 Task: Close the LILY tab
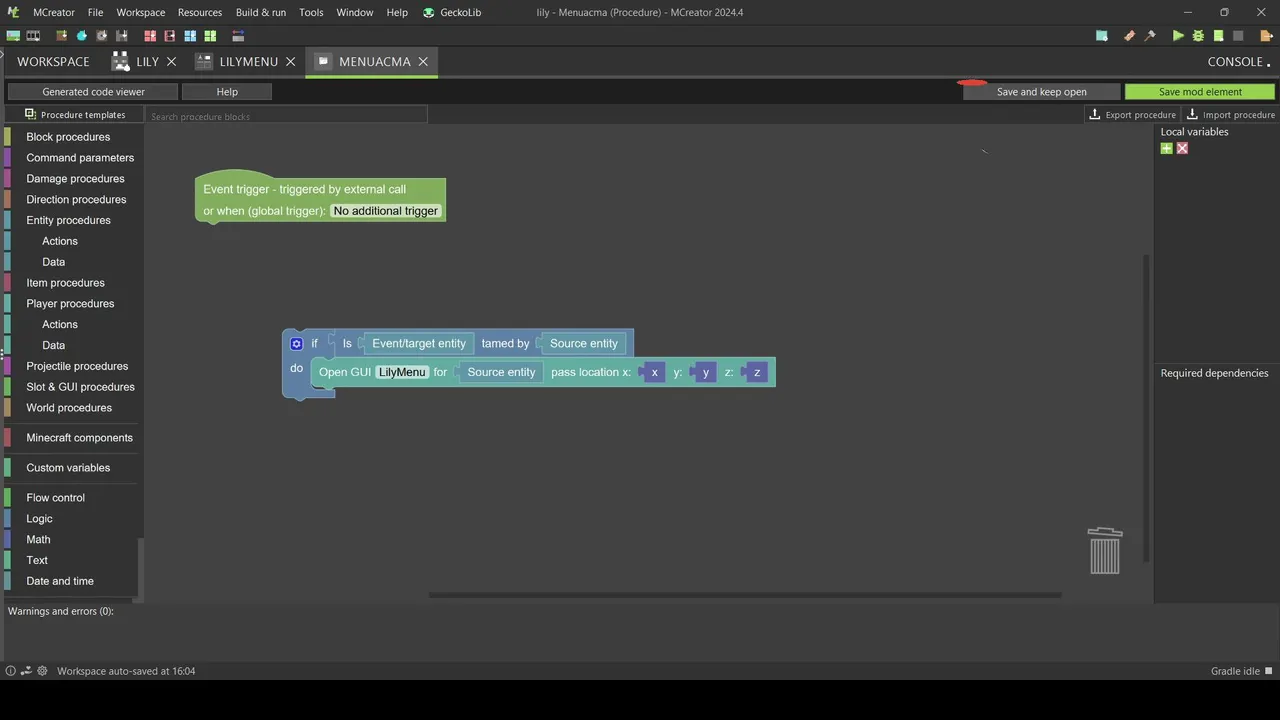click(x=171, y=61)
